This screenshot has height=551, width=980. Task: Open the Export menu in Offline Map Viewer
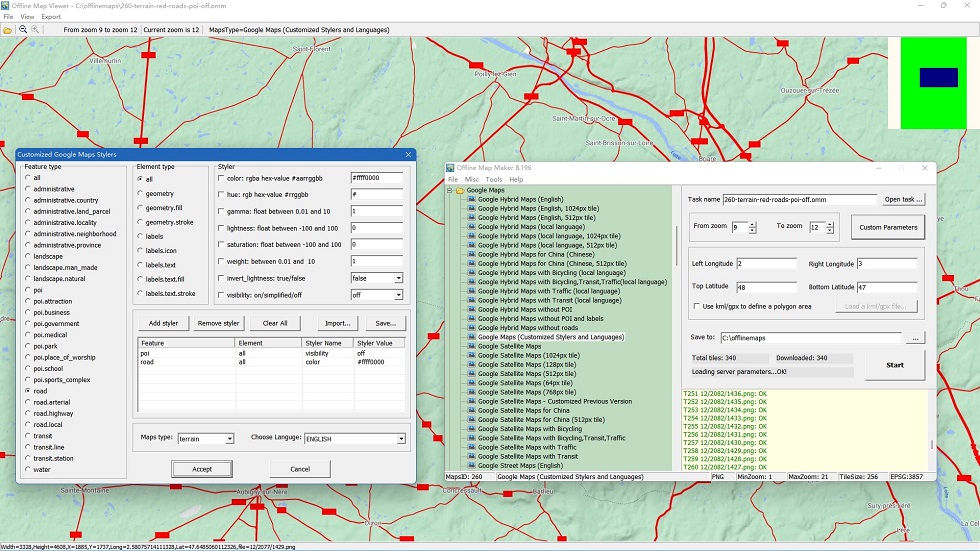[x=51, y=17]
